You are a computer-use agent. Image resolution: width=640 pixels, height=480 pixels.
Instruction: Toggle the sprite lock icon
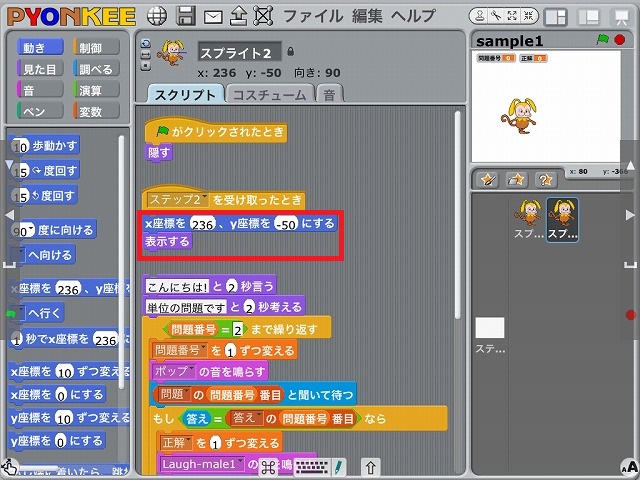[x=291, y=51]
